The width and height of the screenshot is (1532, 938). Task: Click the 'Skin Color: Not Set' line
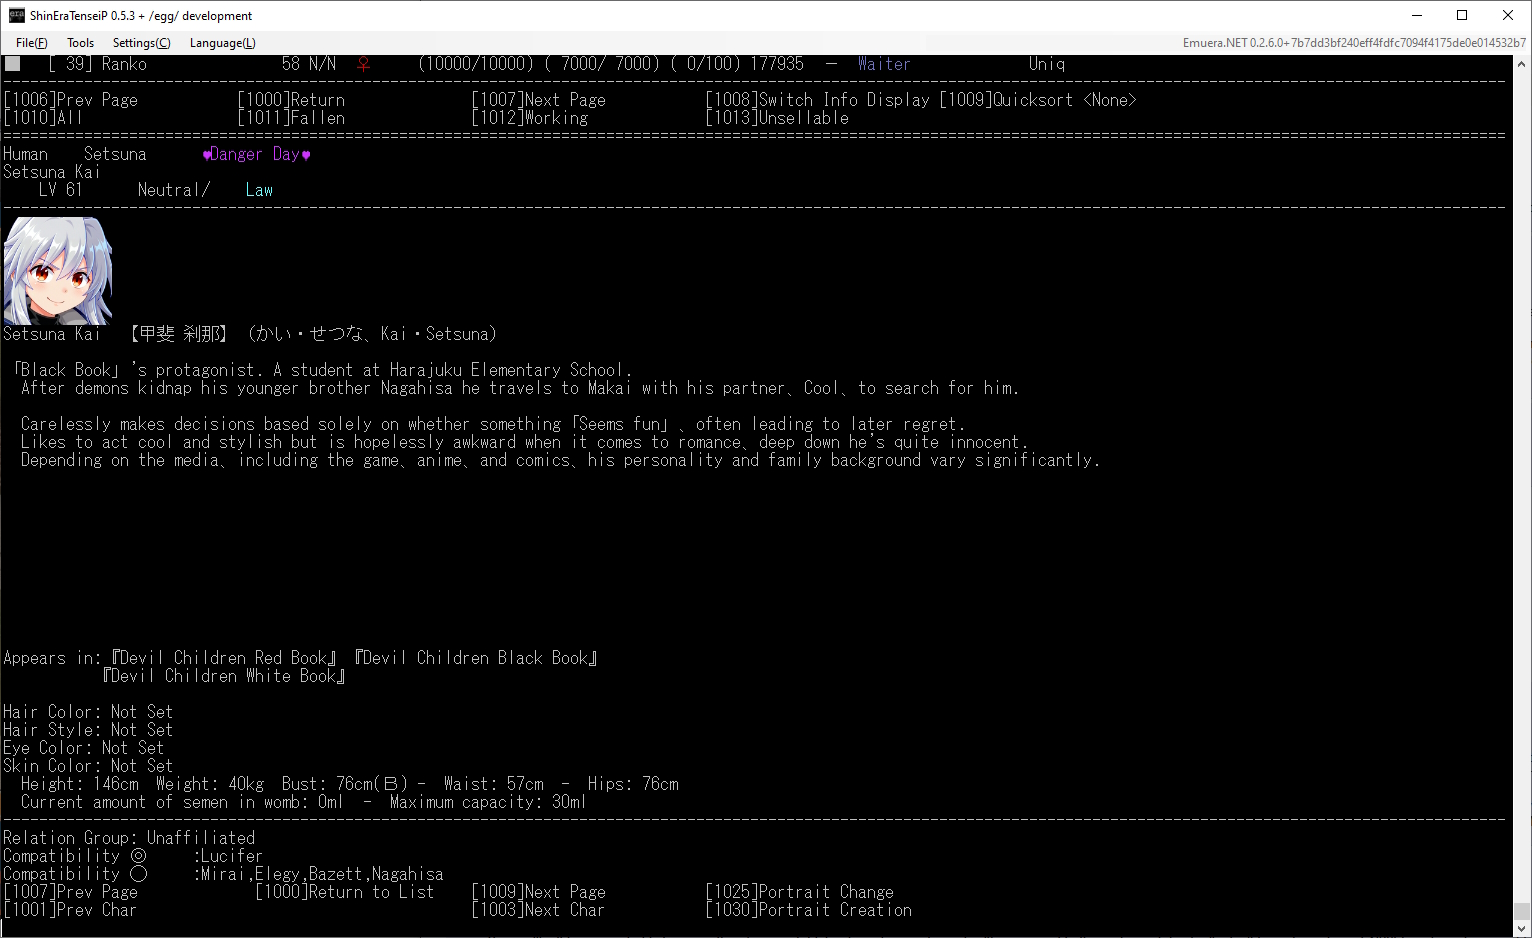coord(88,766)
